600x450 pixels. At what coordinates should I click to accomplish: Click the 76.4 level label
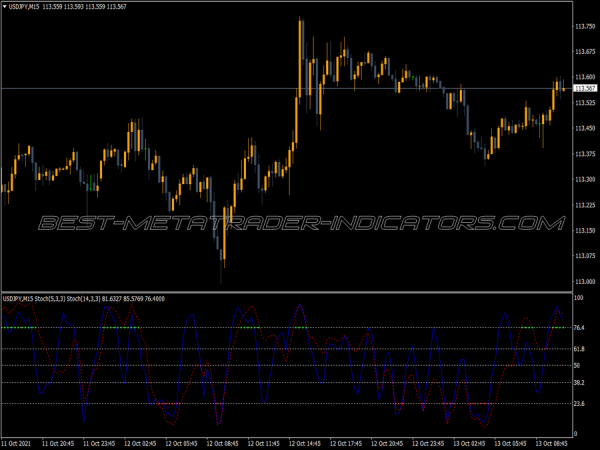coord(580,328)
